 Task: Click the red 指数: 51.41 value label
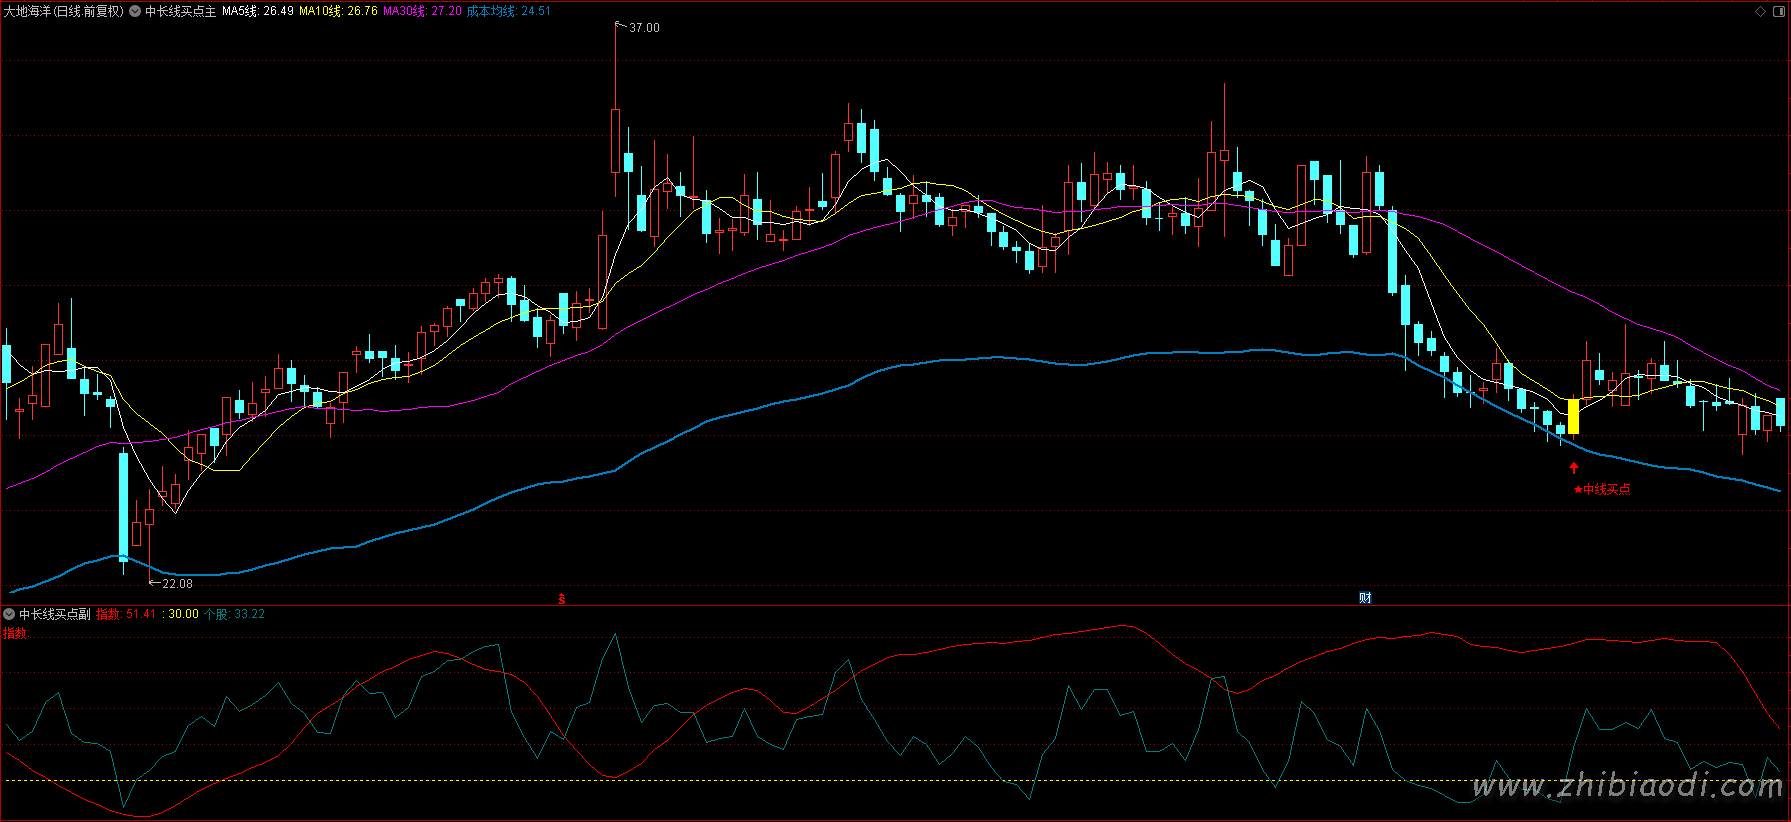(x=126, y=614)
